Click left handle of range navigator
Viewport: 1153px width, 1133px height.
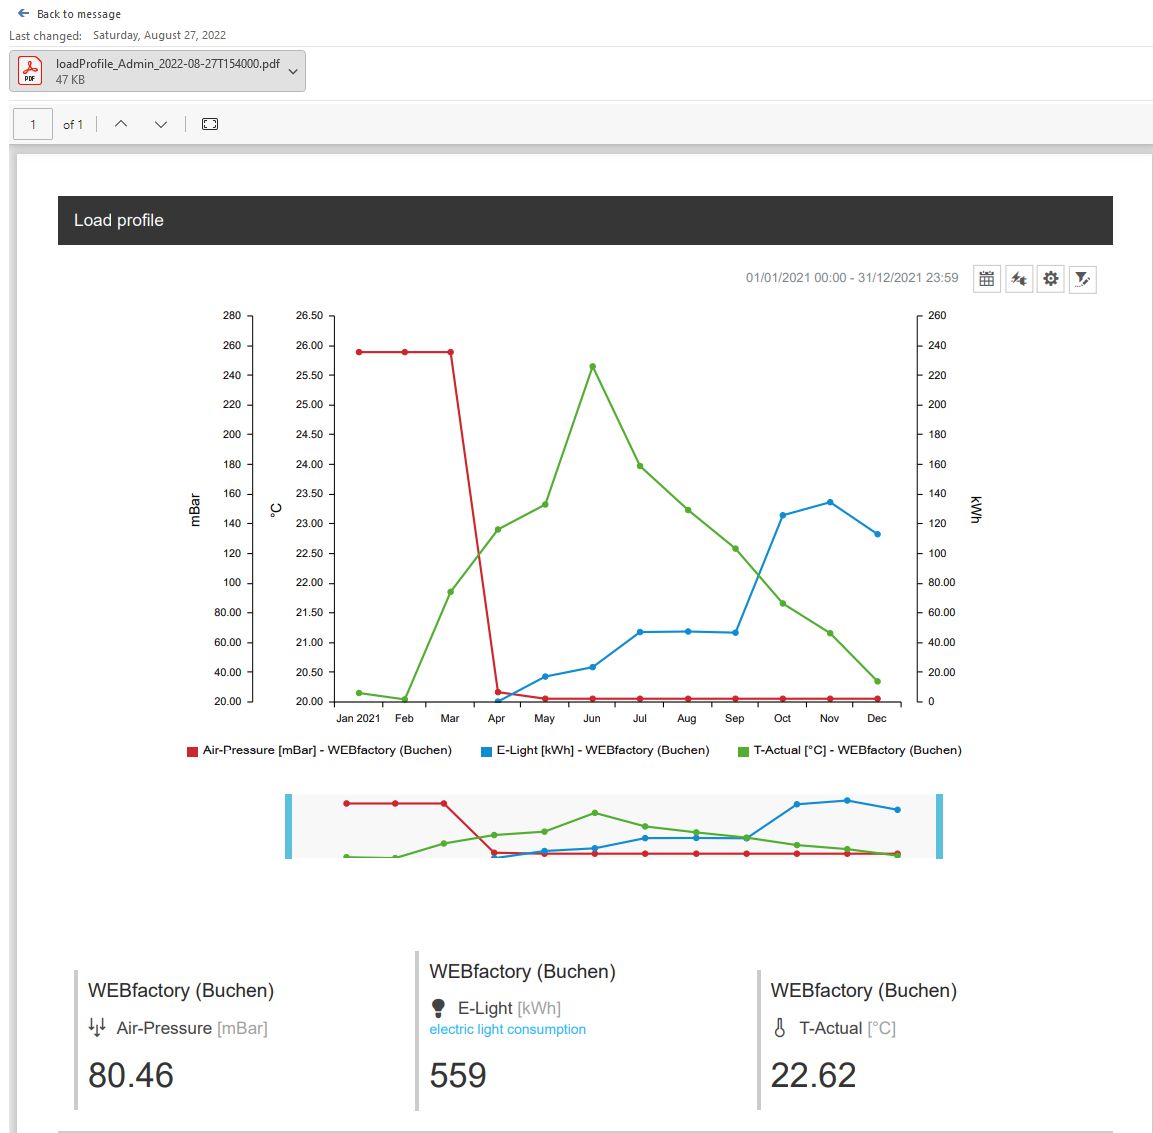click(x=289, y=826)
